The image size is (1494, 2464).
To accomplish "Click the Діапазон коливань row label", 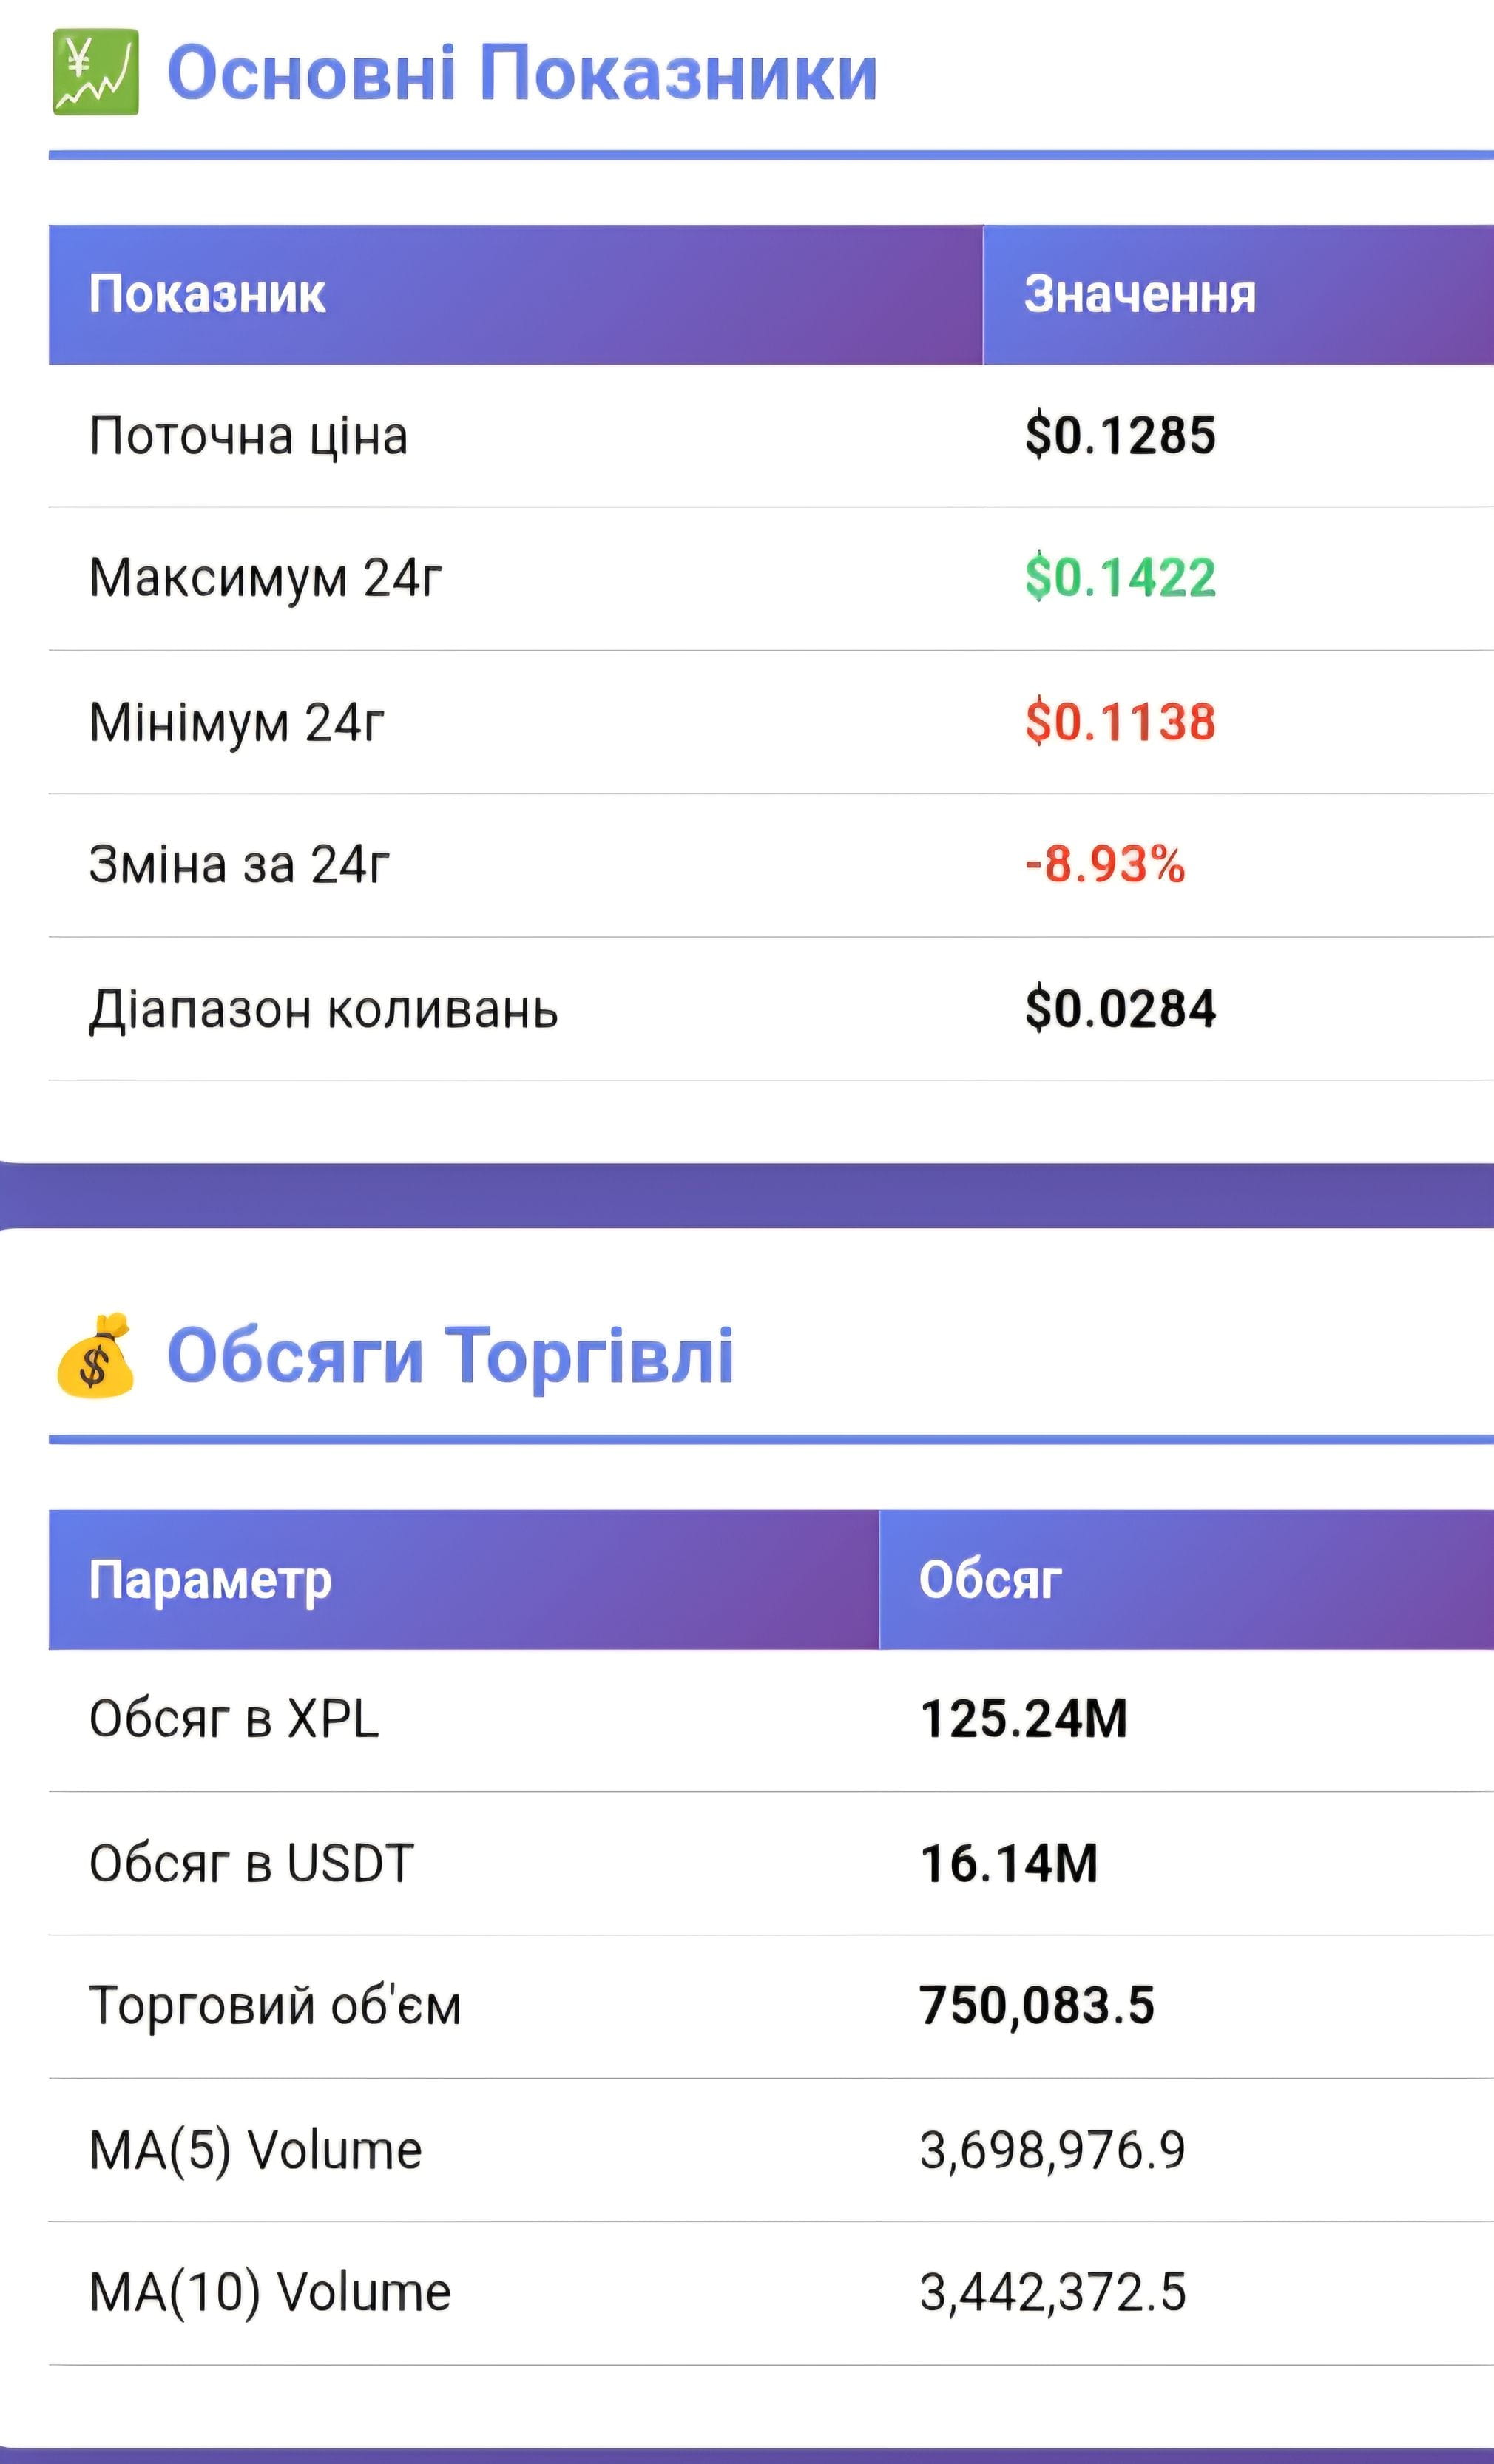I will [x=323, y=1009].
